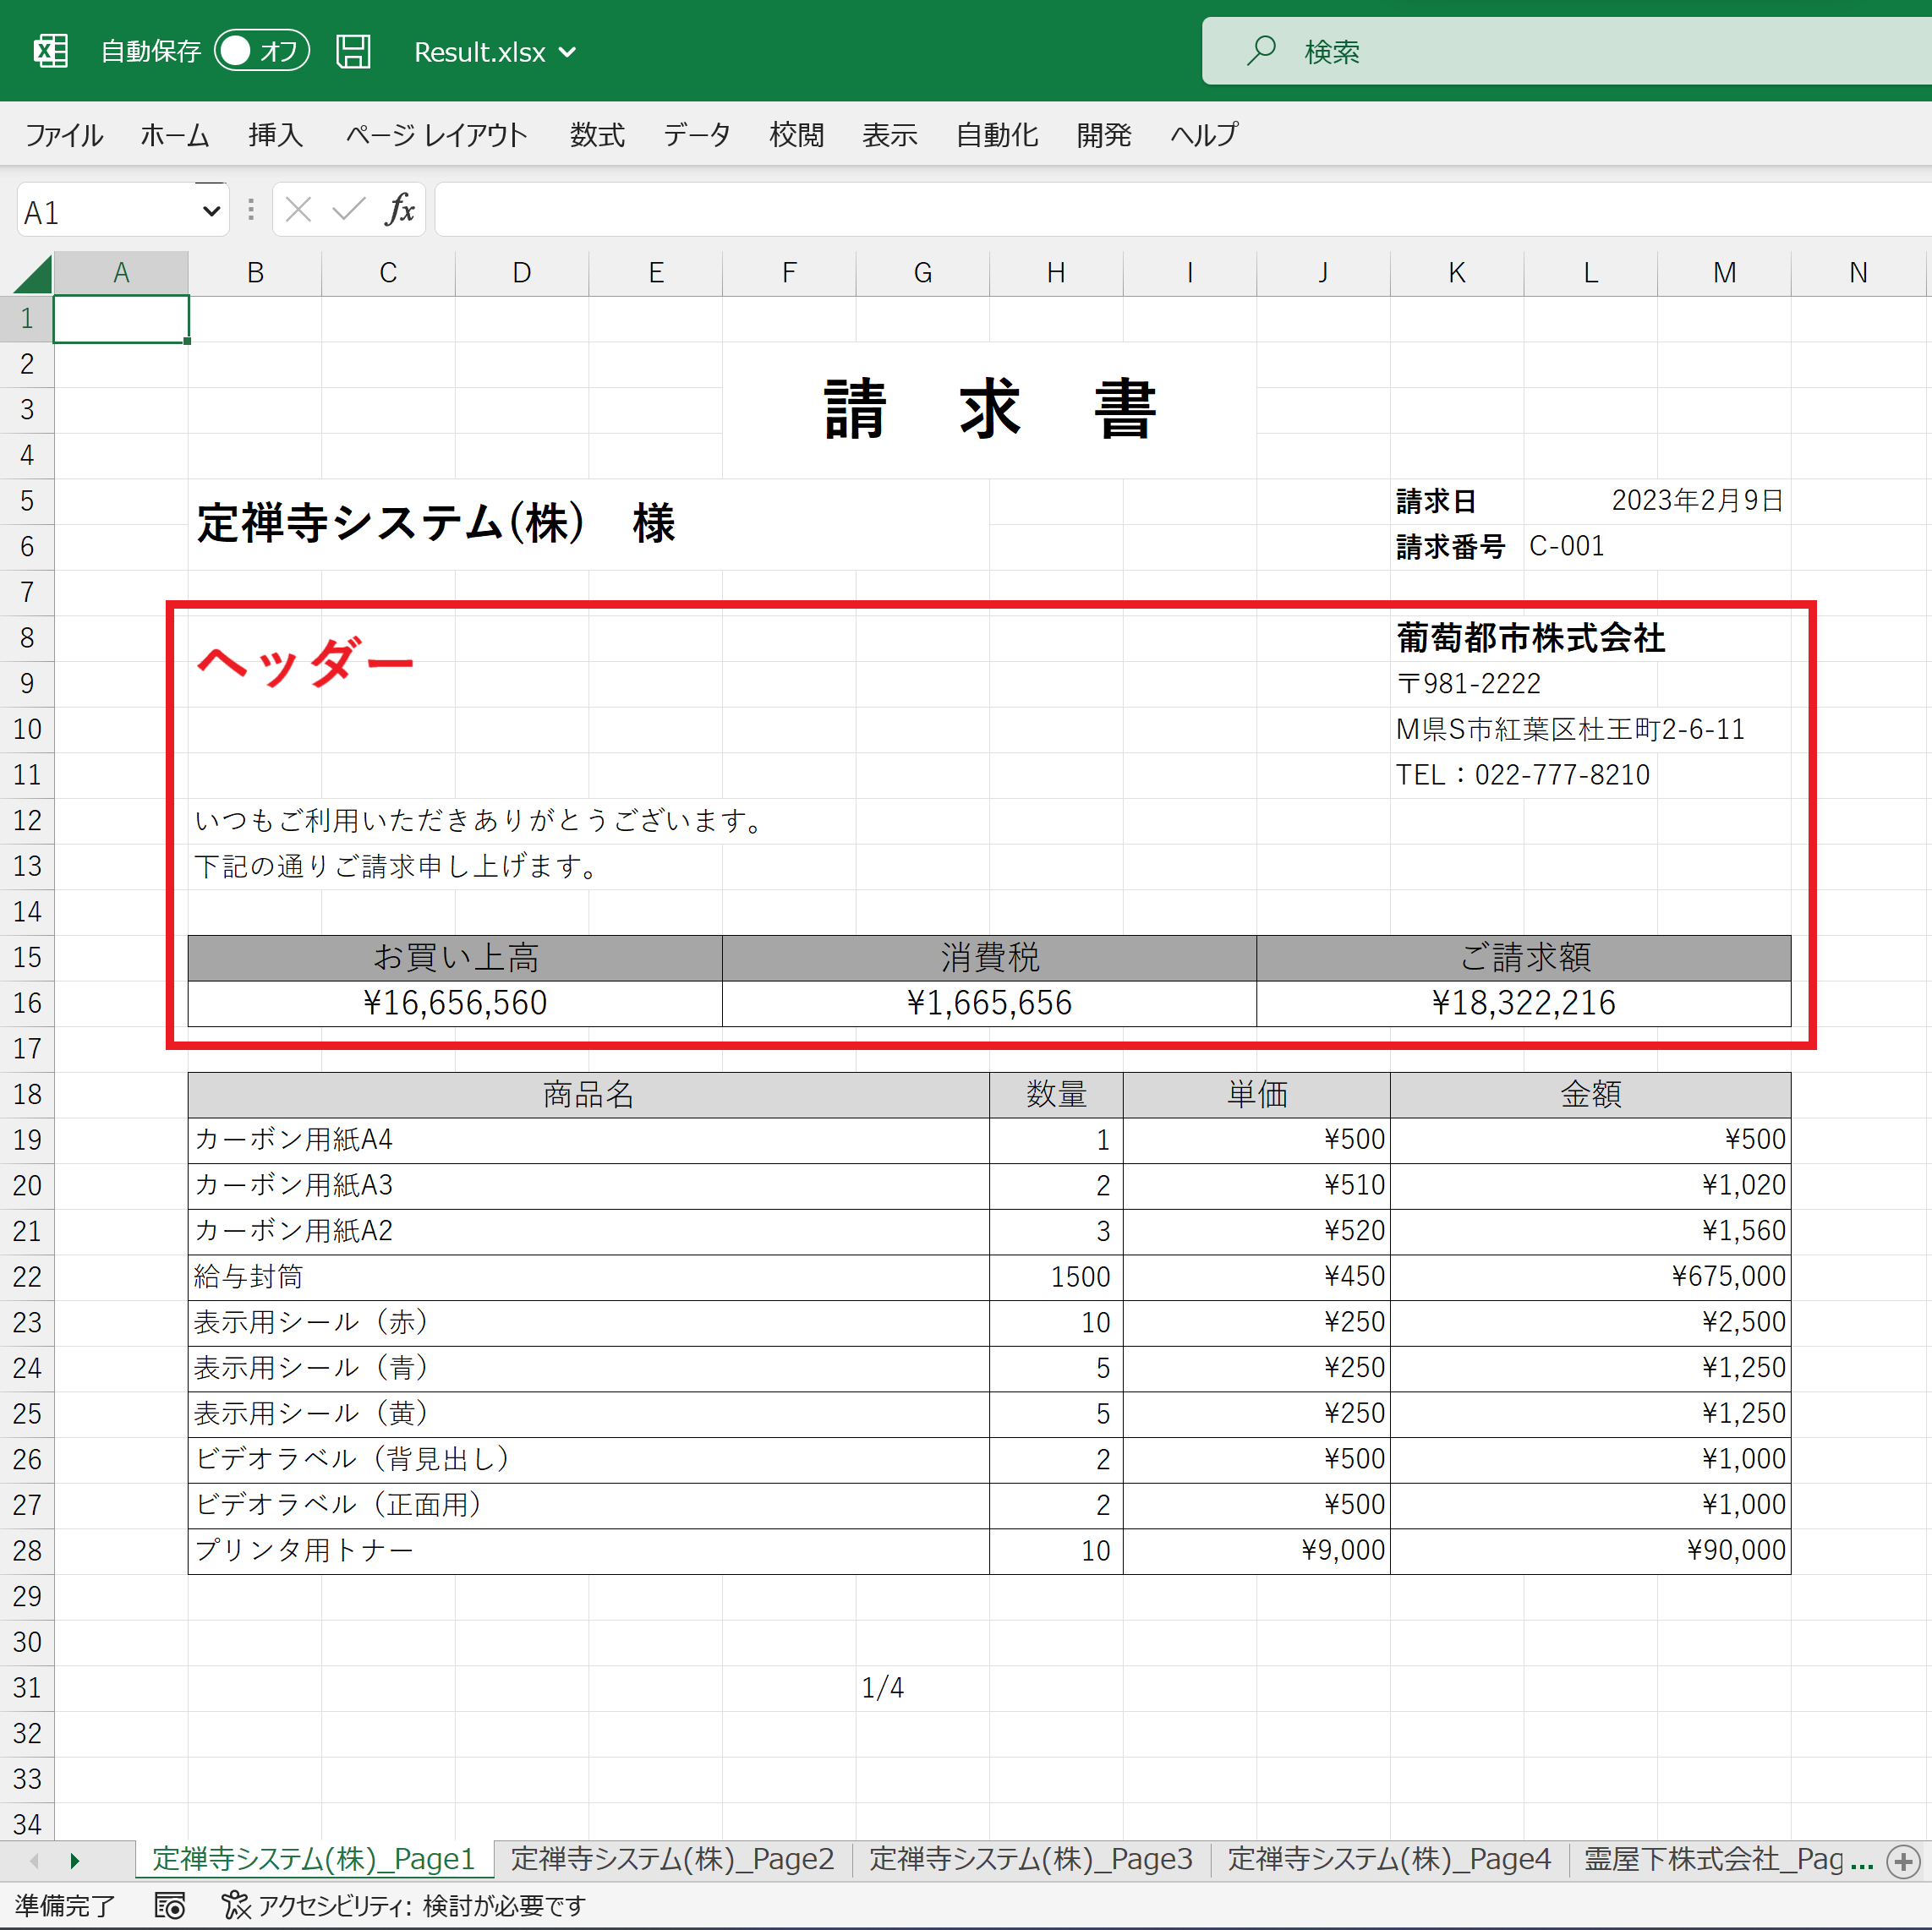Expand the Name Box dropdown arrow

pos(211,211)
